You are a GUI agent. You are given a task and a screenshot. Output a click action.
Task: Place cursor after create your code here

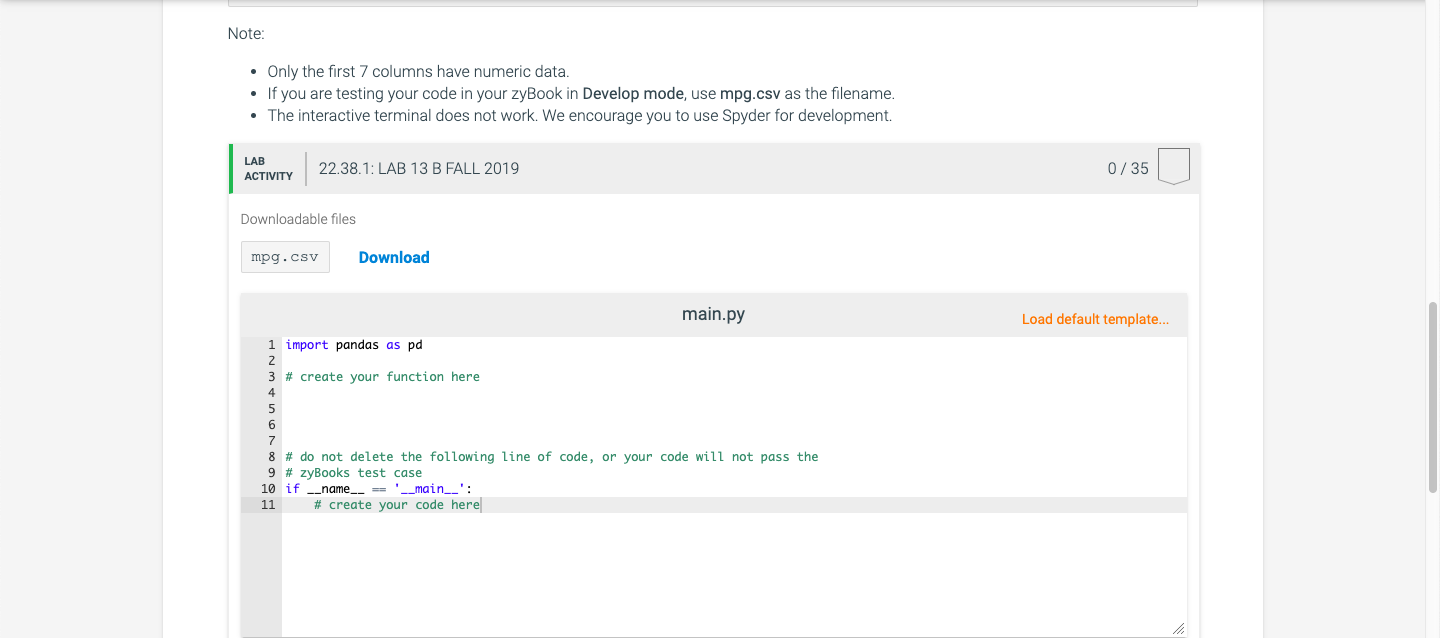pos(480,505)
